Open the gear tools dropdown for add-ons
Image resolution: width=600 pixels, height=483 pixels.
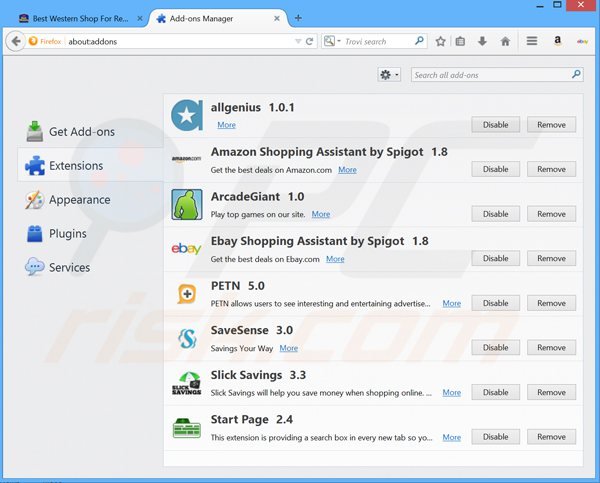click(389, 75)
